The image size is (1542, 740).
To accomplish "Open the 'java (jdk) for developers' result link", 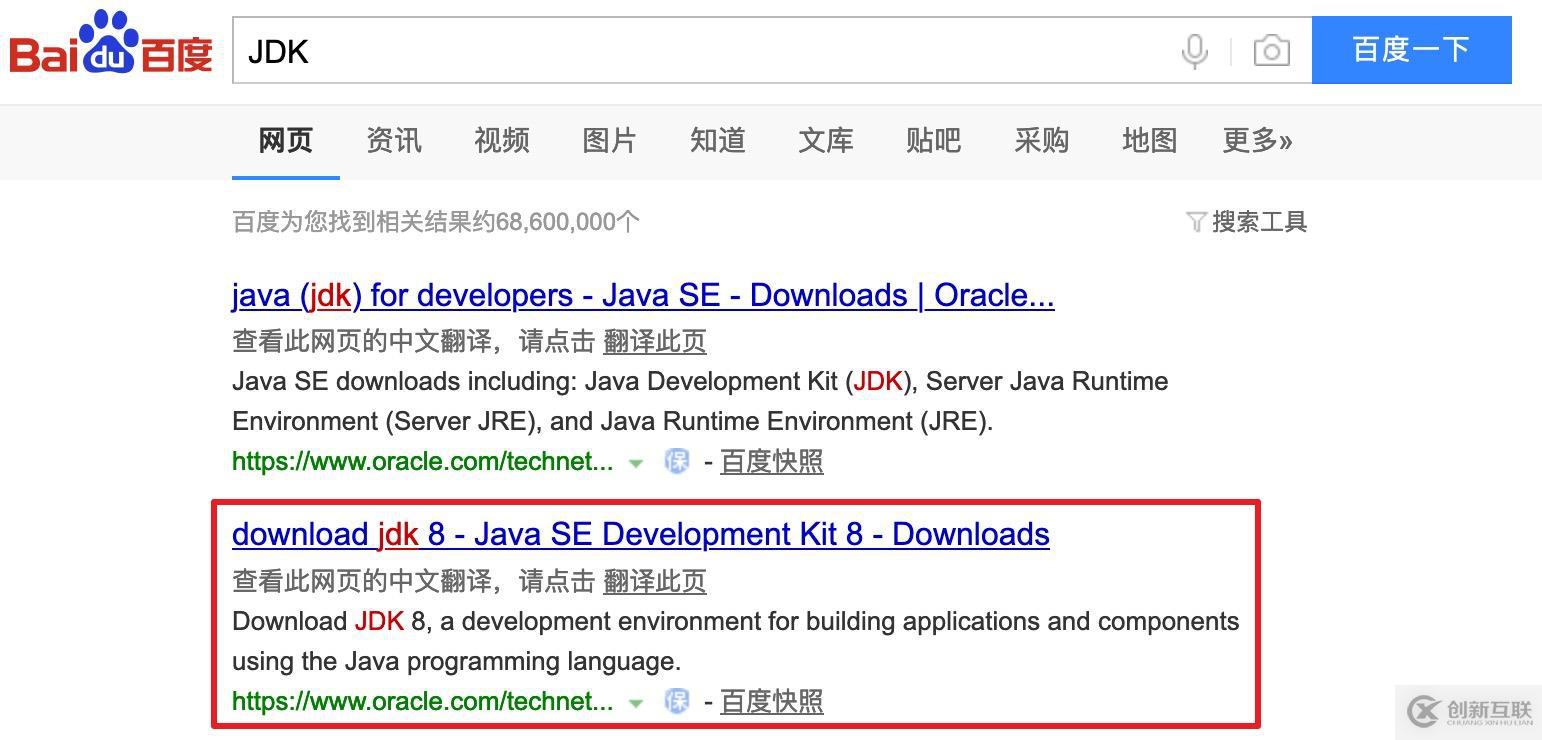I will [x=643, y=295].
